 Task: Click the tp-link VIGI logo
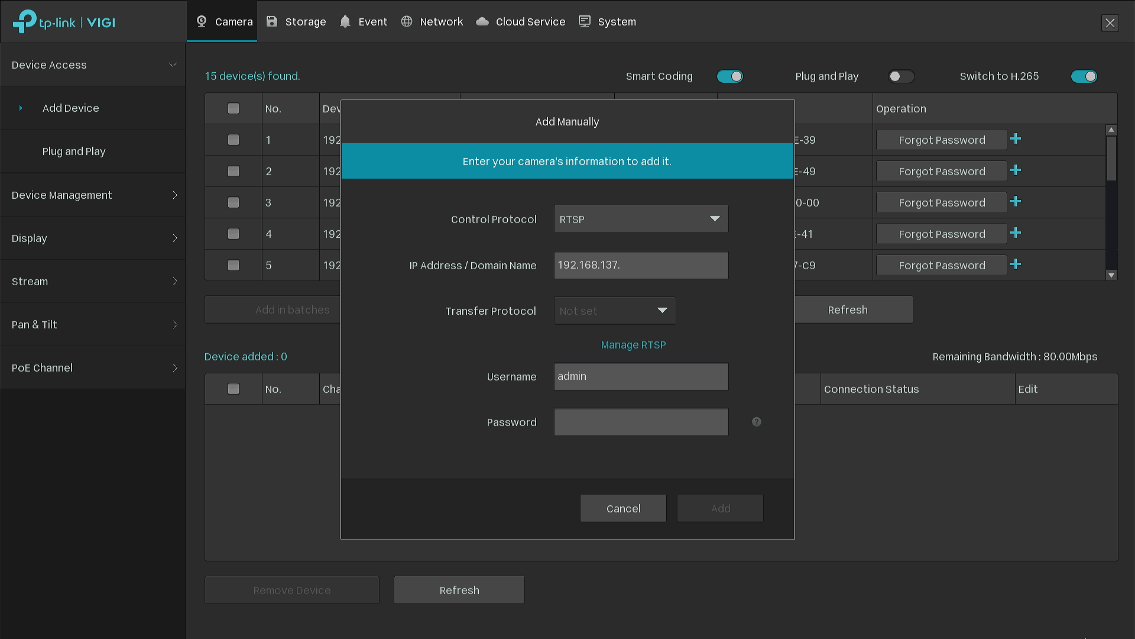click(64, 22)
